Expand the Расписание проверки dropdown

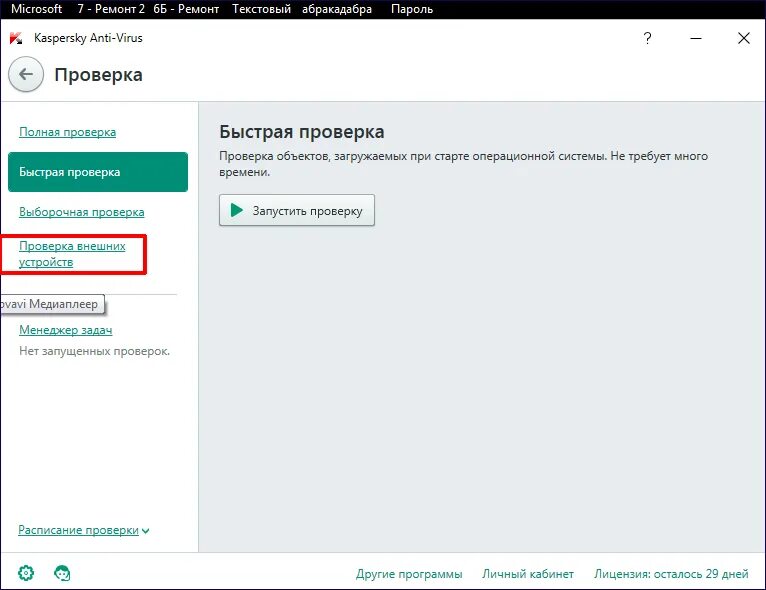point(84,530)
